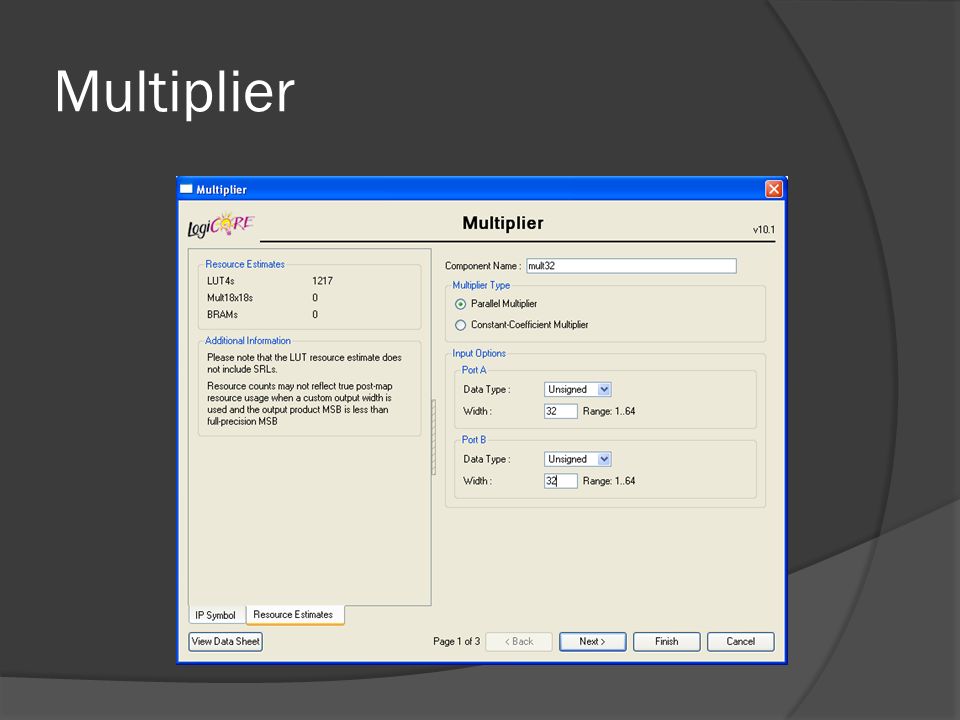Click the Port A Width input field
This screenshot has width=960, height=720.
(x=560, y=411)
